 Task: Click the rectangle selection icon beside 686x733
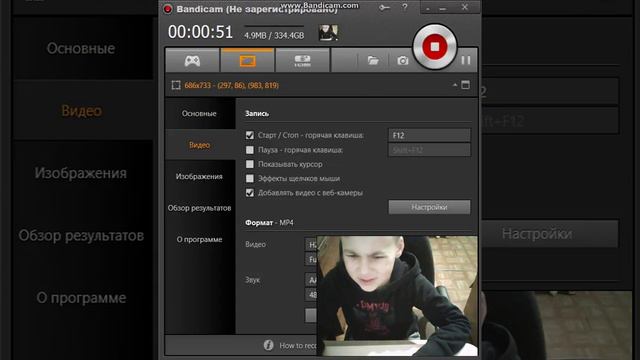176,85
